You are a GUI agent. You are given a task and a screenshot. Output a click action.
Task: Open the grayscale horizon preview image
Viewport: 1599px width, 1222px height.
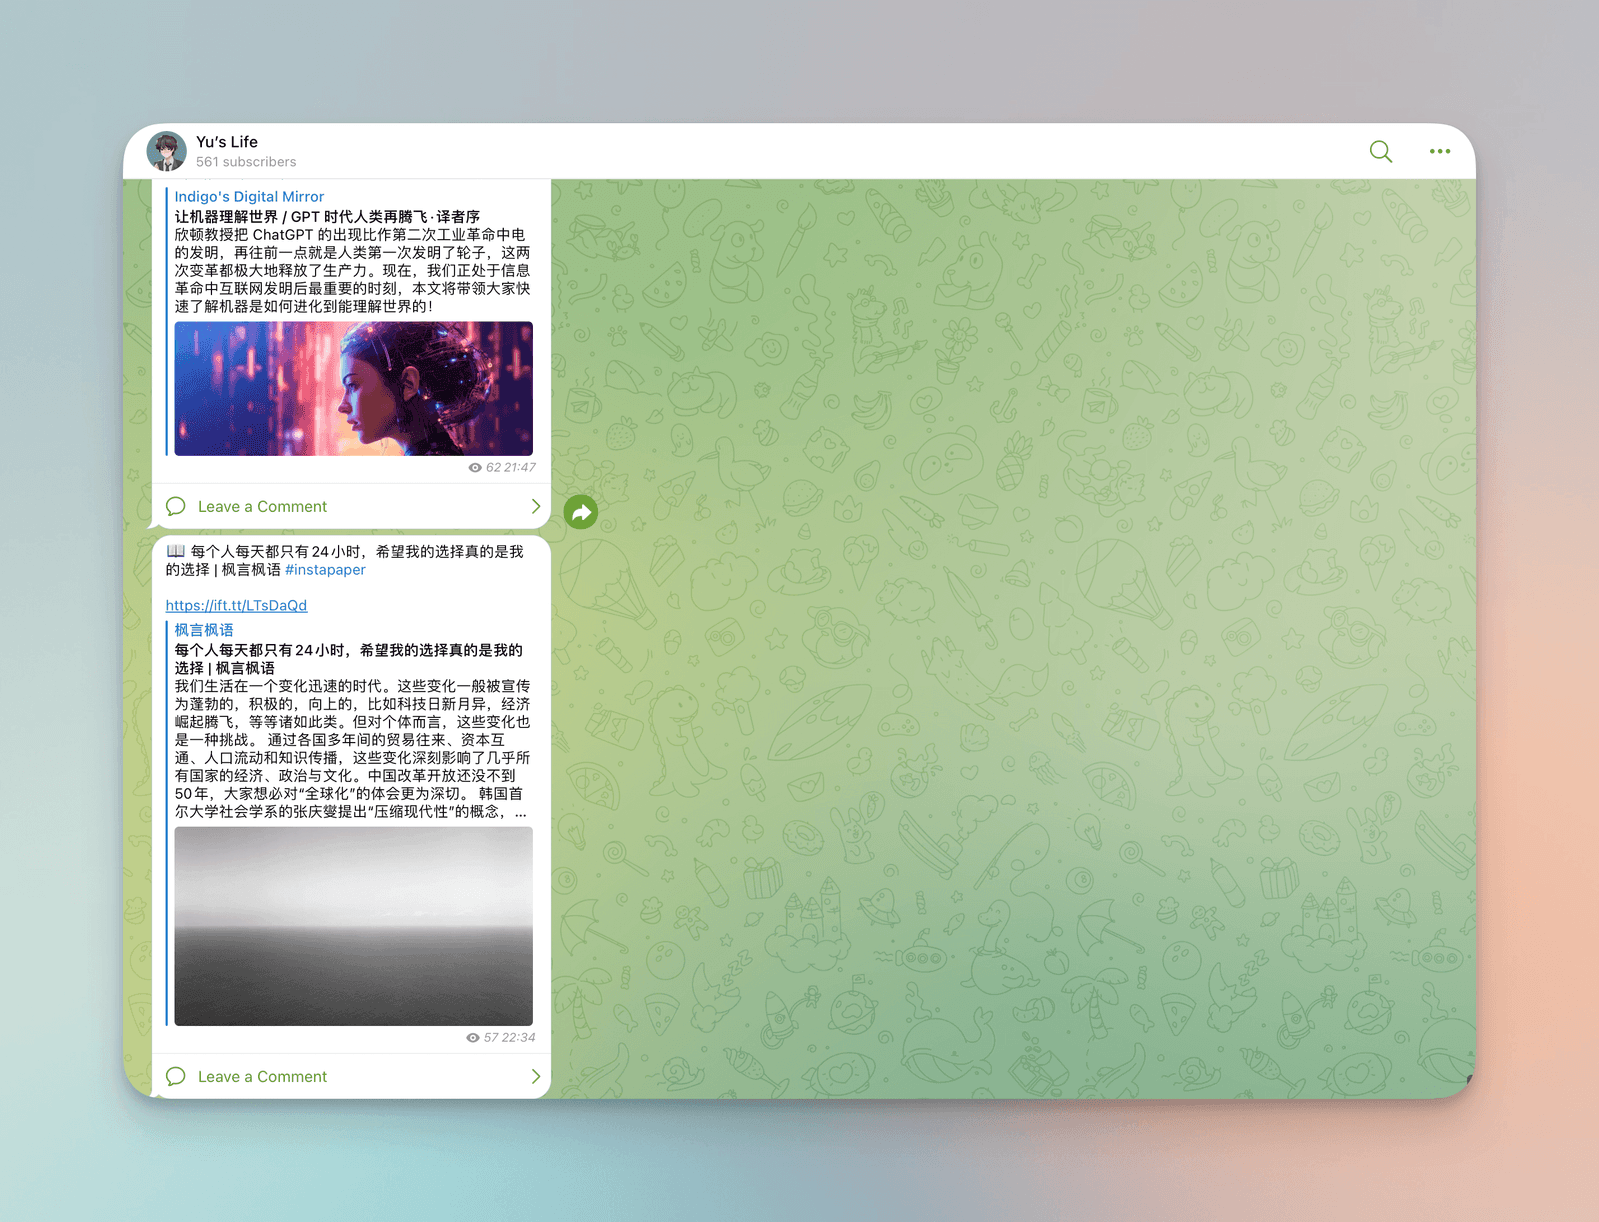[x=353, y=926]
